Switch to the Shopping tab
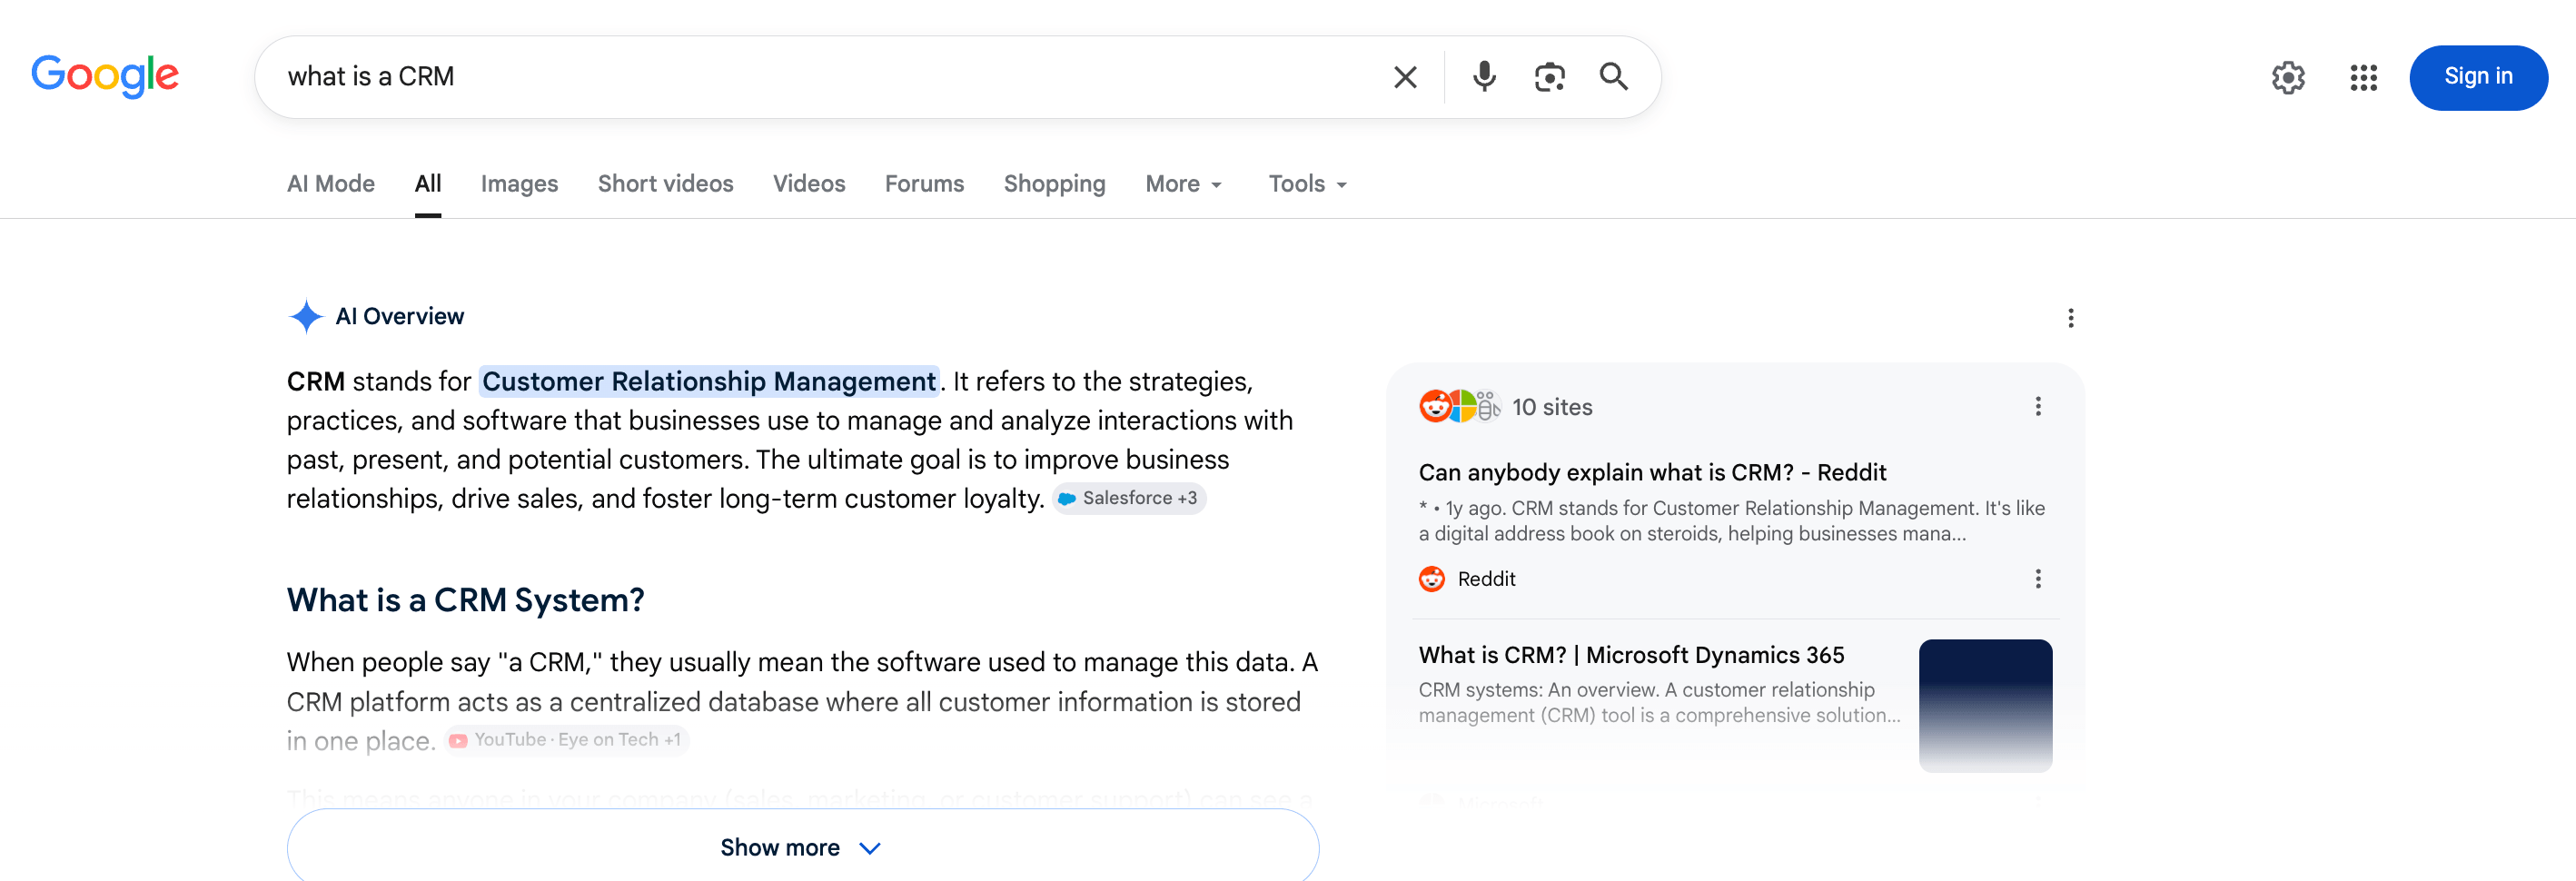2576x881 pixels. pyautogui.click(x=1054, y=184)
